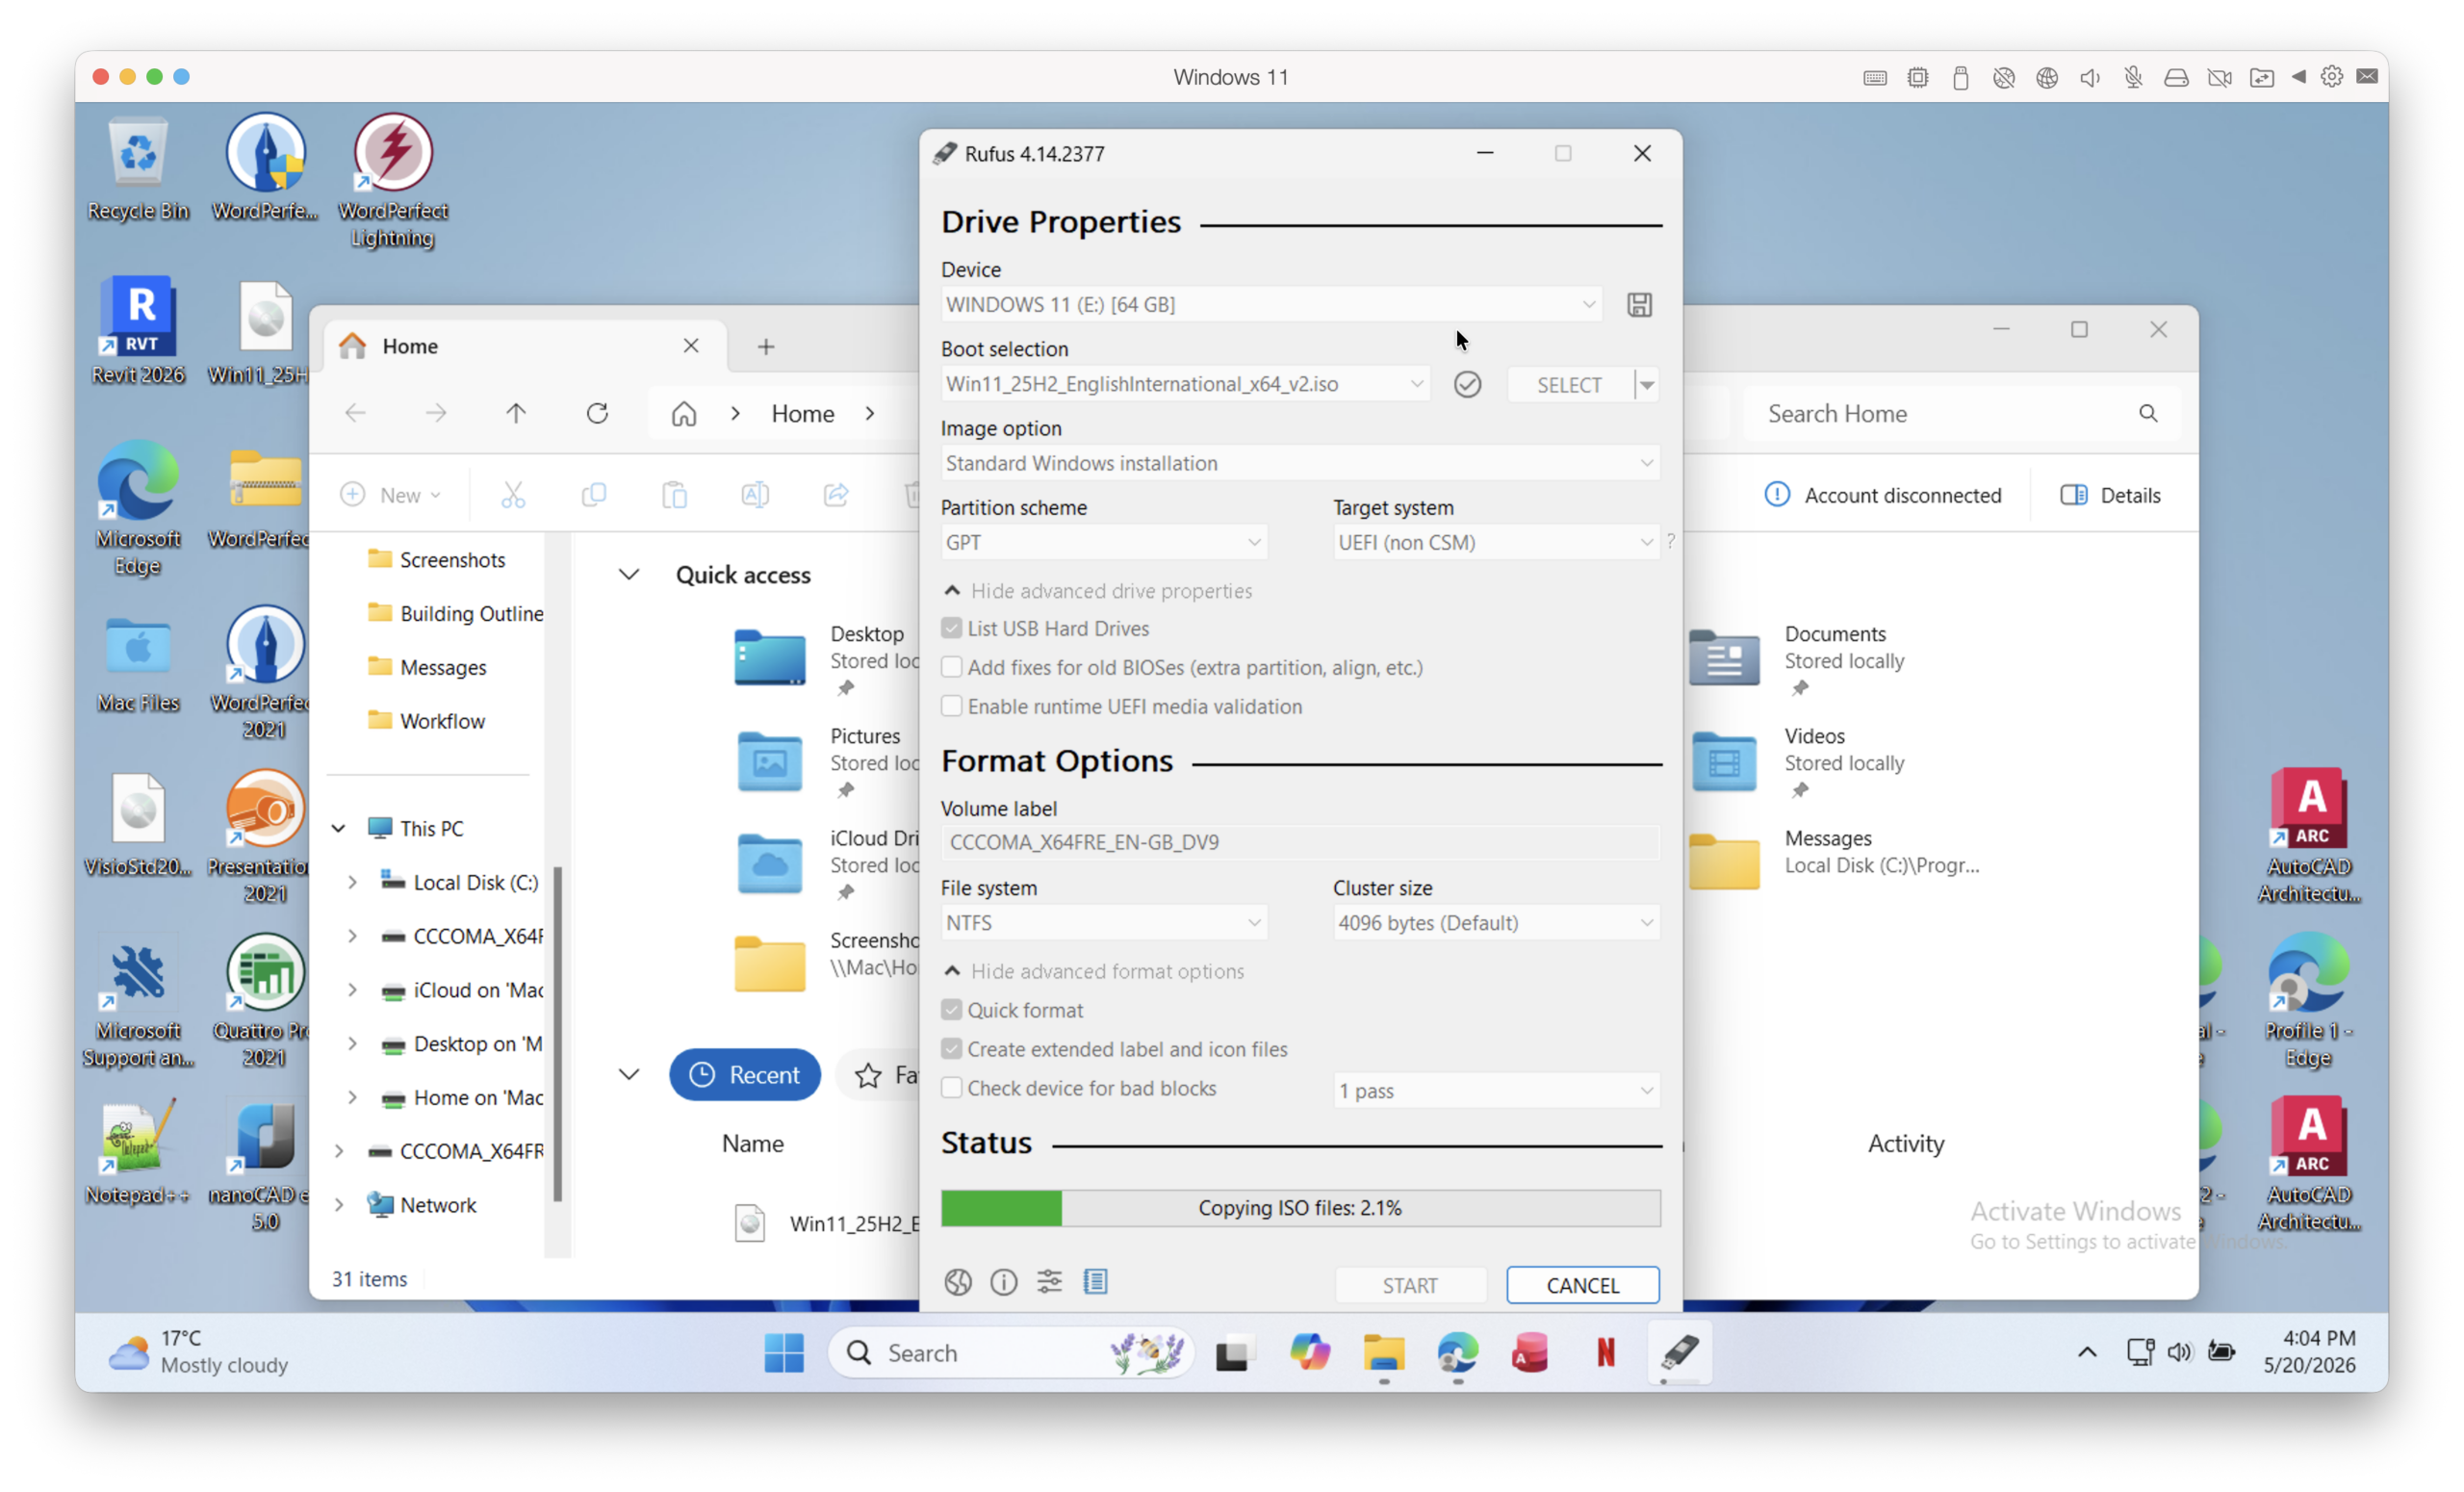Click the Rename icon in Explorer toolbar

[x=755, y=495]
